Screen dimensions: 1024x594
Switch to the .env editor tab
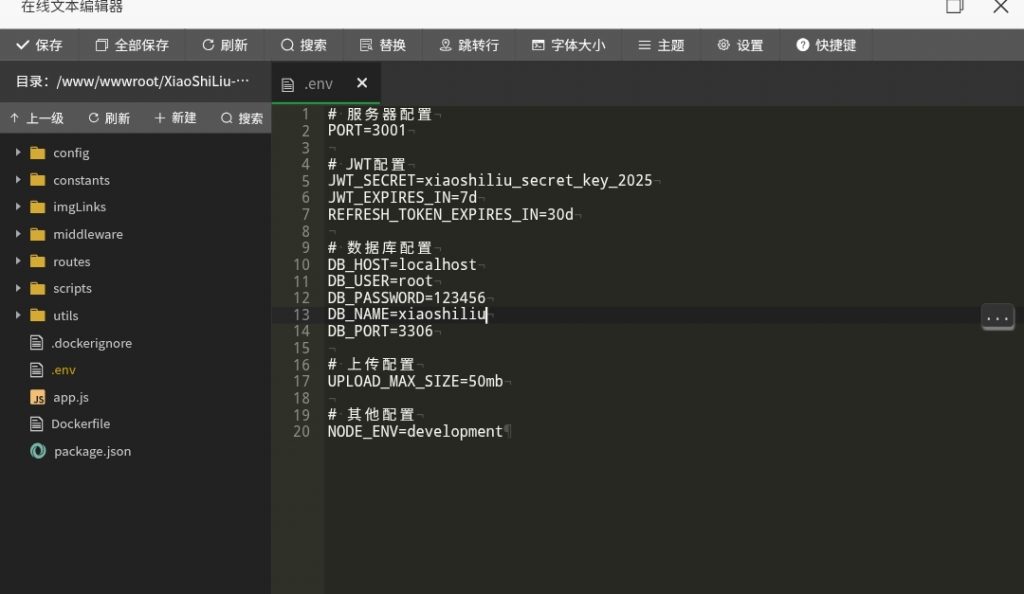coord(318,84)
